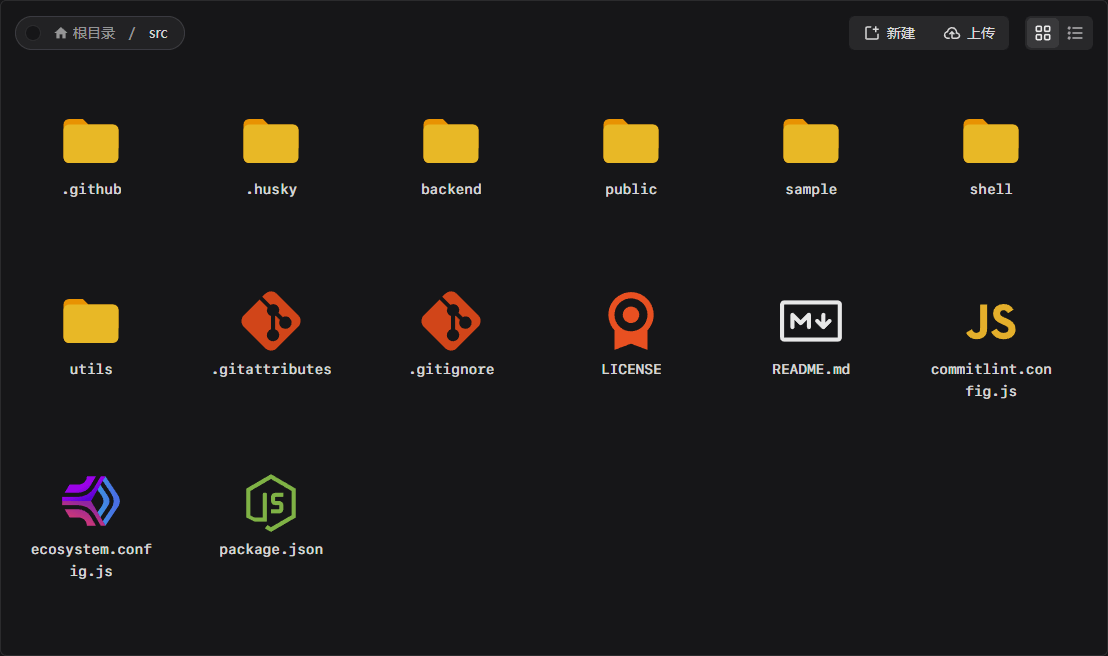Click the 新建 (New) button
The width and height of the screenshot is (1108, 656).
click(x=889, y=33)
